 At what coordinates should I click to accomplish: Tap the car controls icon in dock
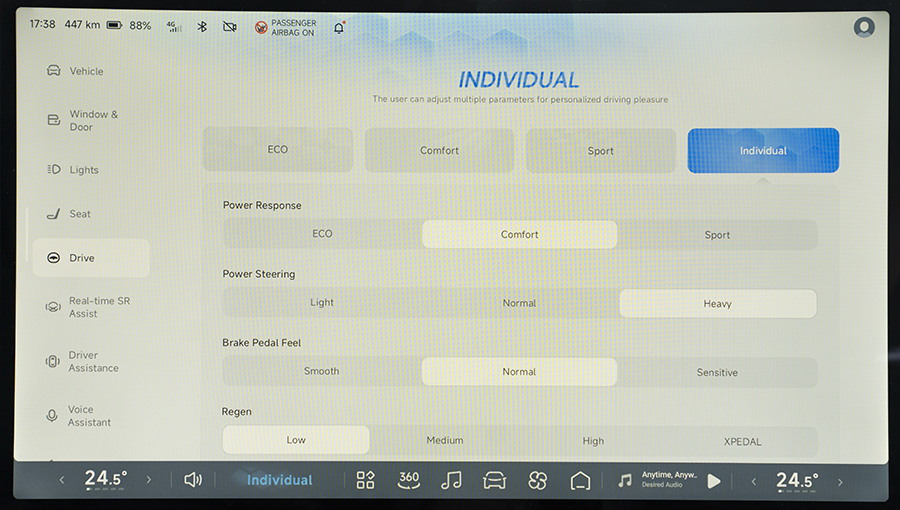click(494, 480)
